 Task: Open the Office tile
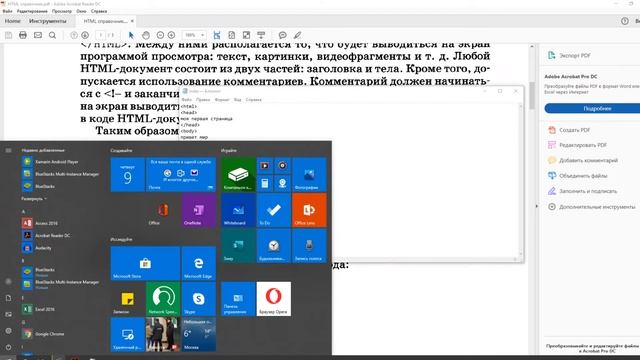(x=162, y=210)
